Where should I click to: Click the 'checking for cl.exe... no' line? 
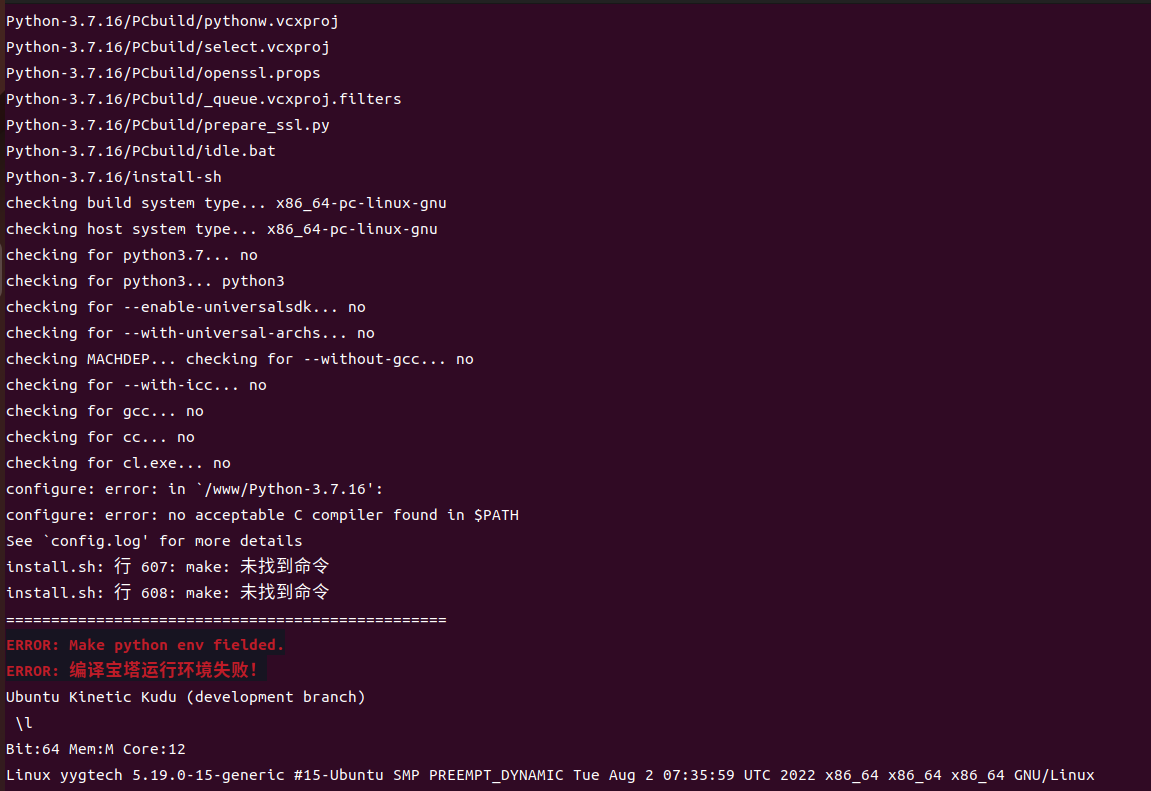118,463
